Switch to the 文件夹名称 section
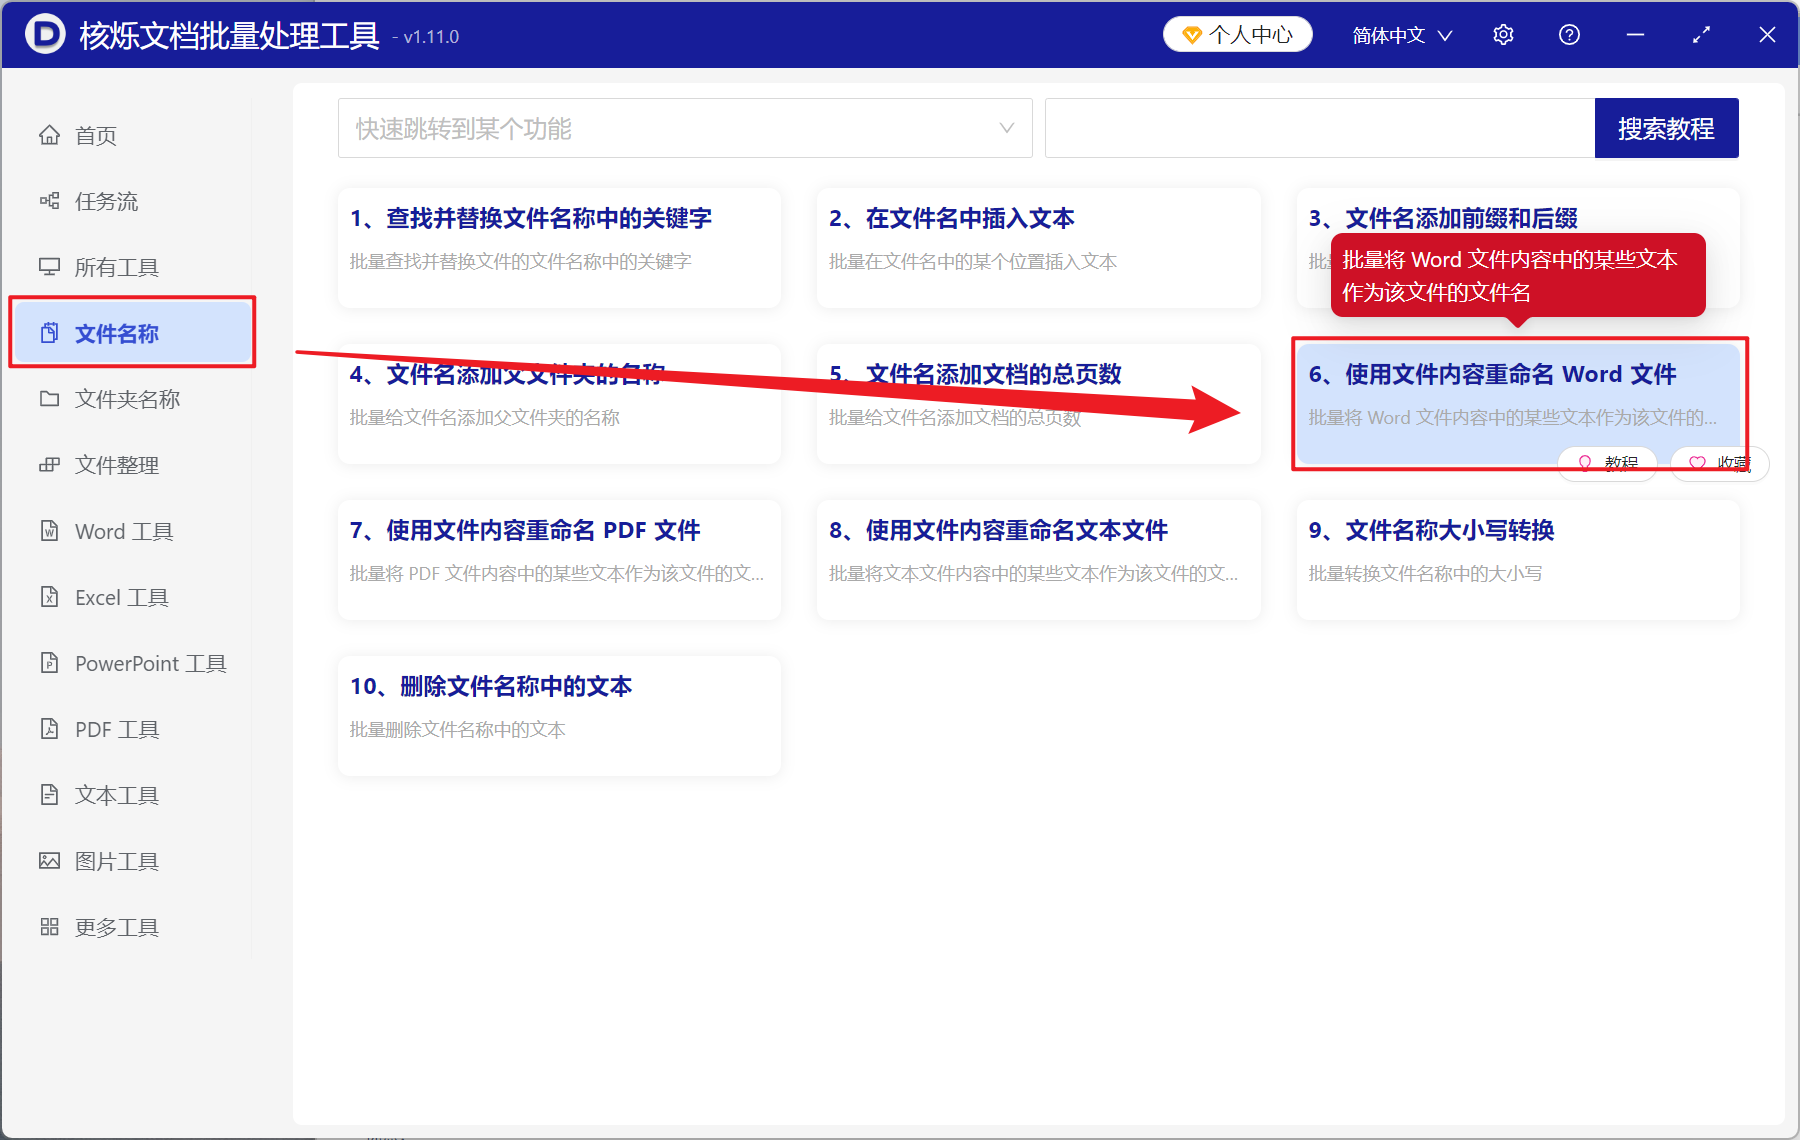The height and width of the screenshot is (1140, 1800). point(126,398)
